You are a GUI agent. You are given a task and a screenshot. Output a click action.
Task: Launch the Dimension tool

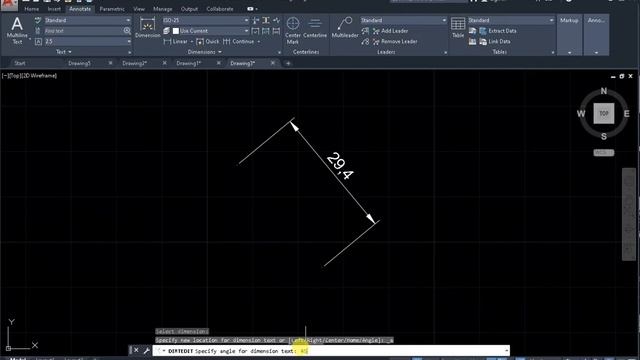147,27
